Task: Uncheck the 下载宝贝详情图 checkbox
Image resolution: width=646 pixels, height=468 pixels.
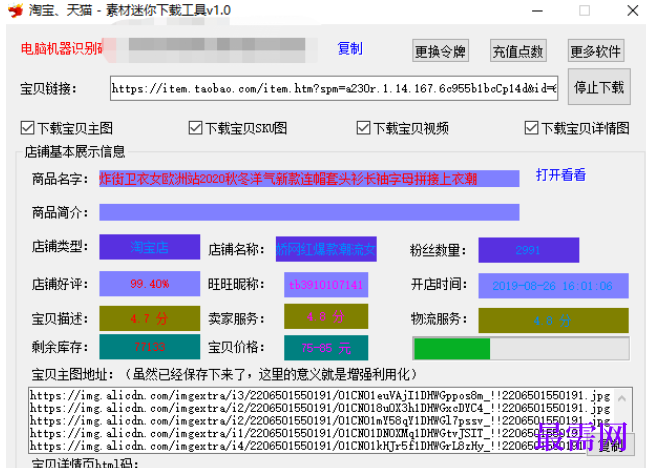Action: pyautogui.click(x=531, y=128)
